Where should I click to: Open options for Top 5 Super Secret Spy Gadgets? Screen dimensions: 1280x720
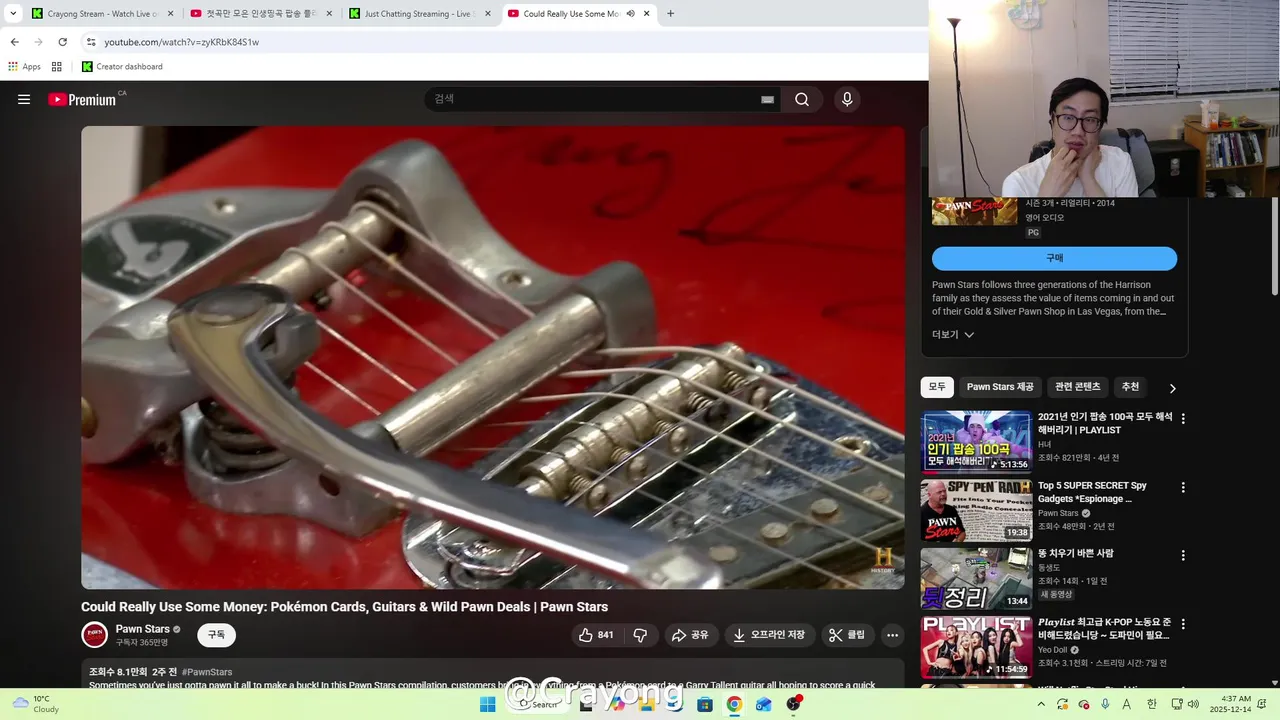click(x=1183, y=488)
